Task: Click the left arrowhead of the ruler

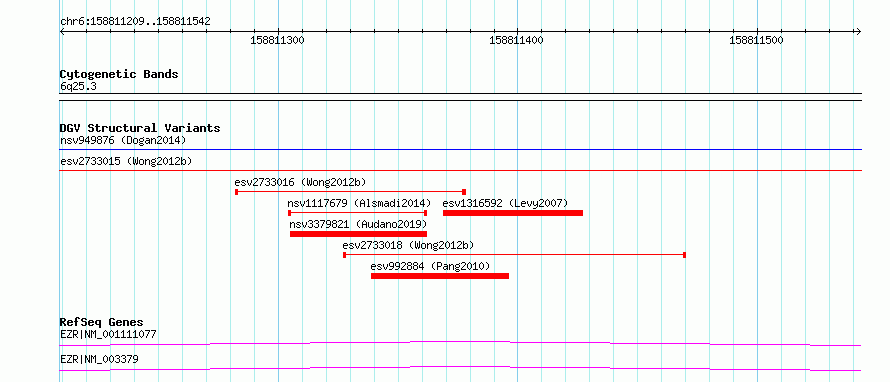Action: [x=62, y=31]
